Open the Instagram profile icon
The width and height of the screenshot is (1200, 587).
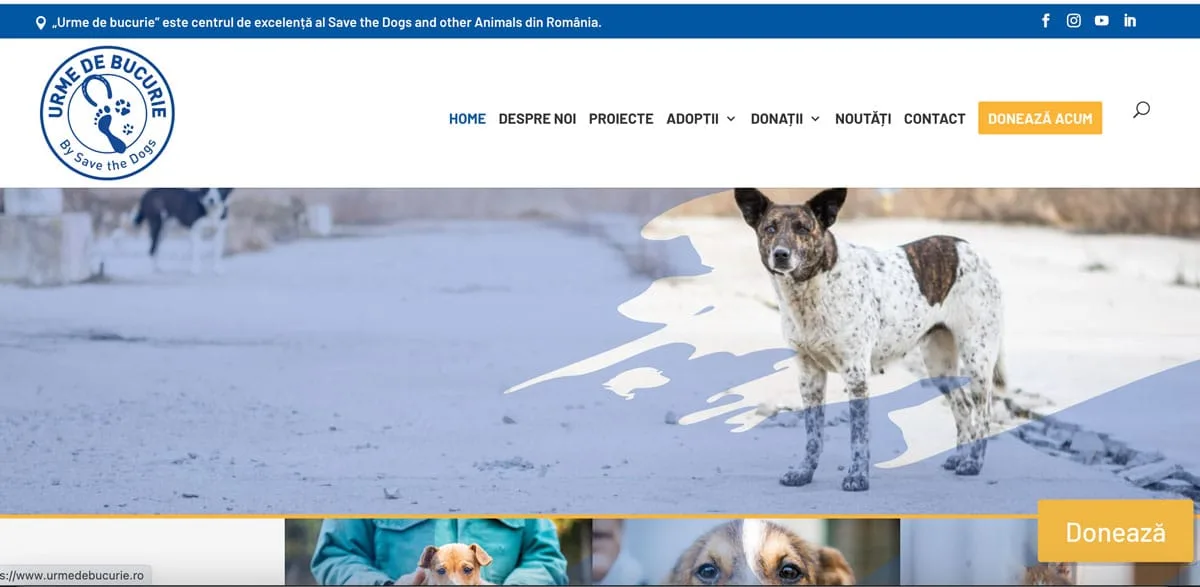coord(1074,20)
